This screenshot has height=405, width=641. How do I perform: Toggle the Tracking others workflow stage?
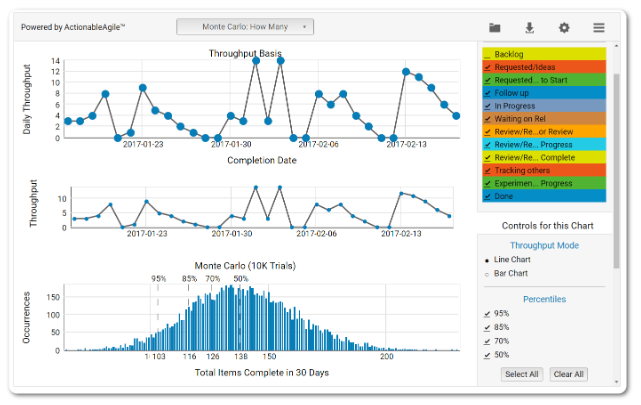[487, 170]
